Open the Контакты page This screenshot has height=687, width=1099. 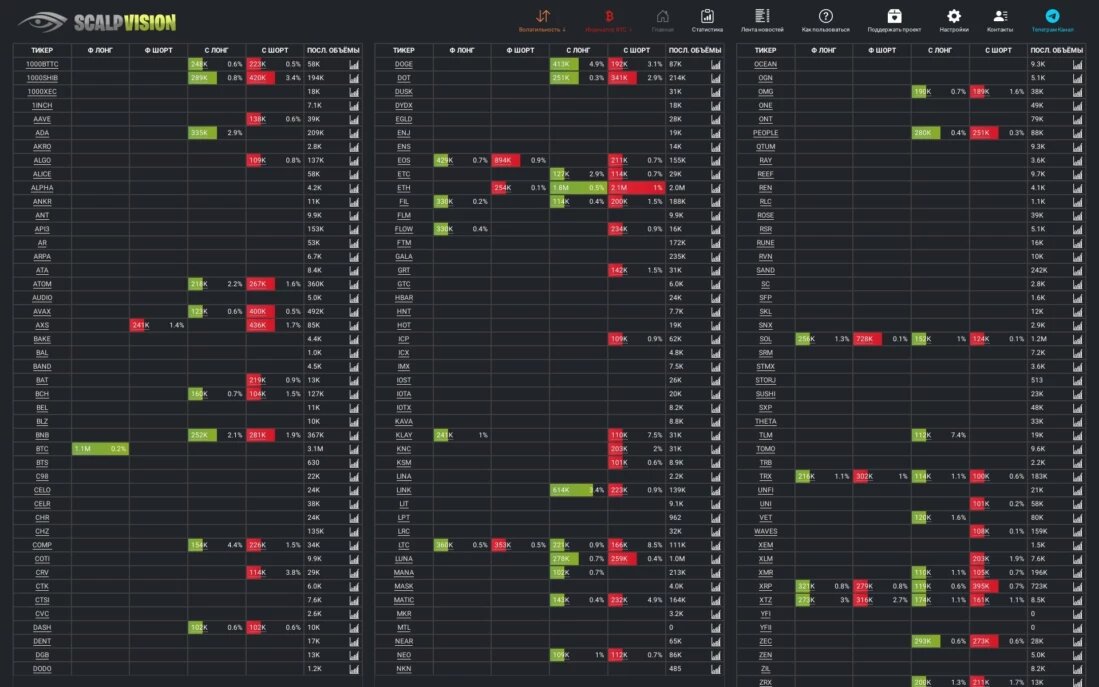click(999, 20)
